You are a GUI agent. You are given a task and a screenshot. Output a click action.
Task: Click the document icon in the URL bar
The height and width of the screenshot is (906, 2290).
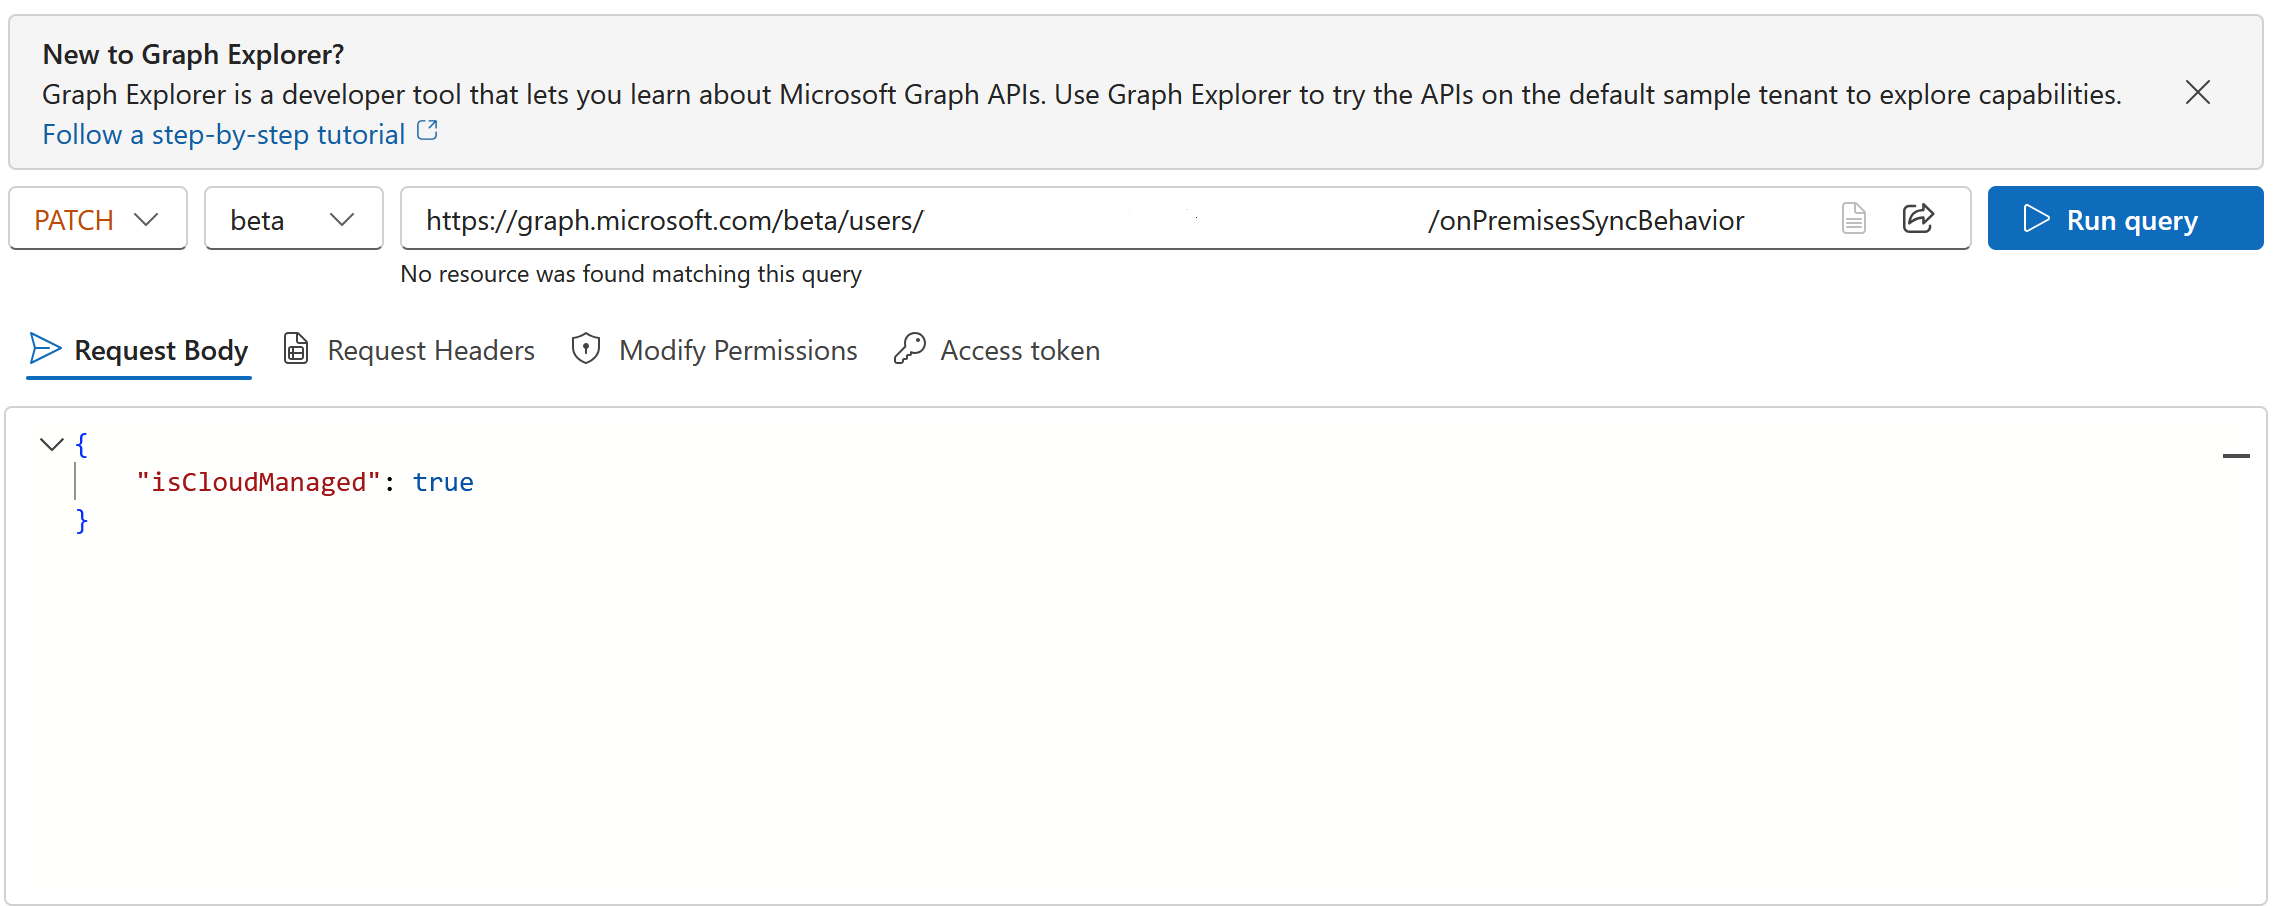[1853, 218]
